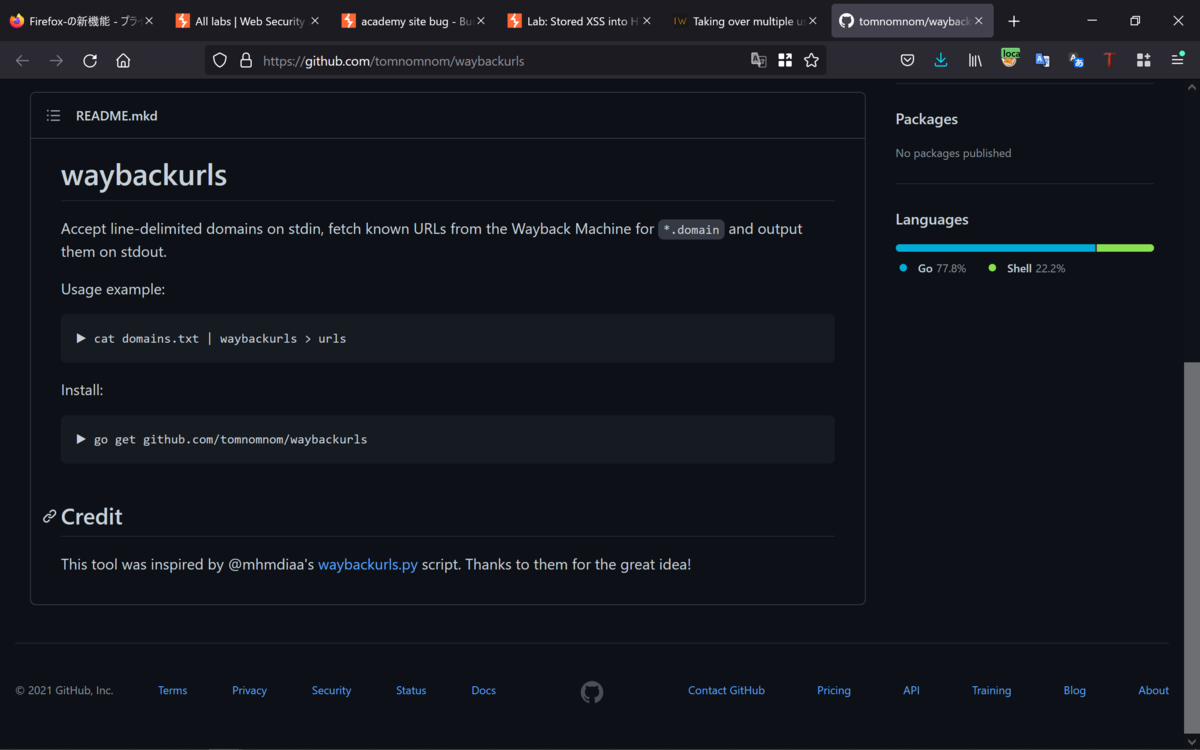Open the waybackurls.py script link
1200x750 pixels.
tap(368, 564)
